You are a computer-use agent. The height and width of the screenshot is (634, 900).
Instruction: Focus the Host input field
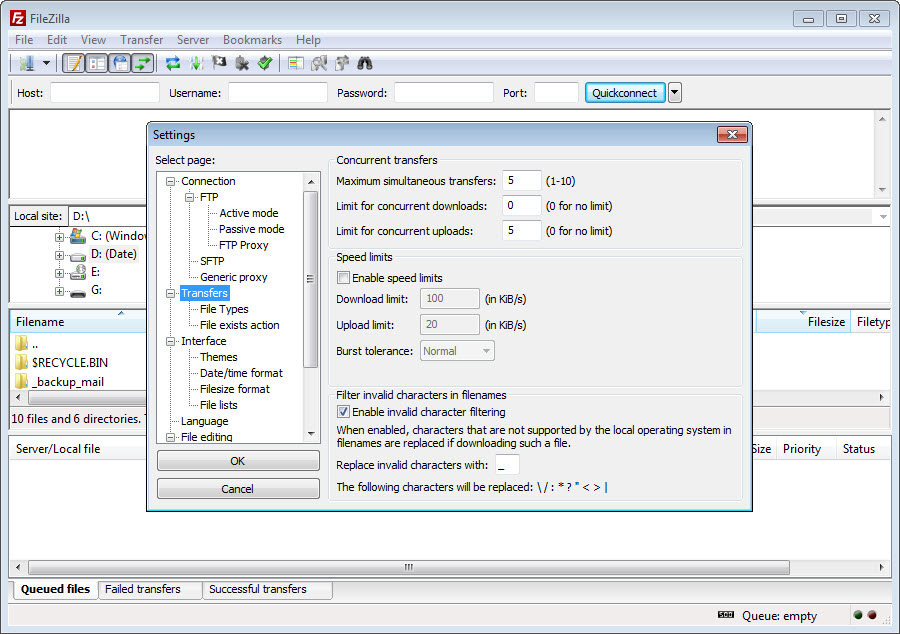pos(104,92)
